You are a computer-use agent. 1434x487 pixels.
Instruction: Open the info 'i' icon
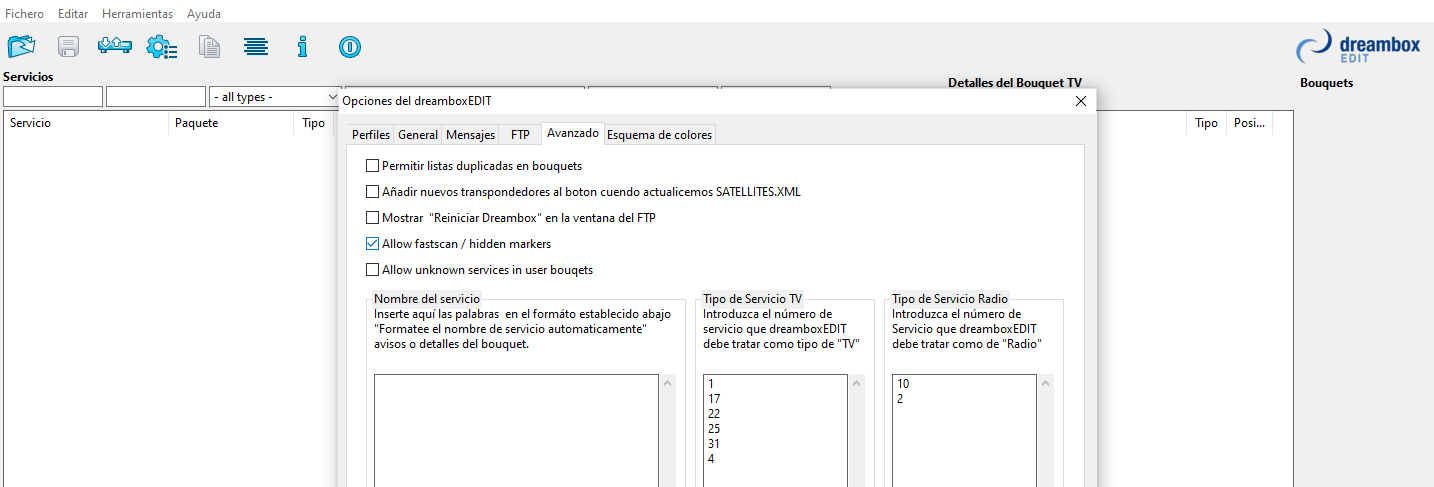coord(302,46)
